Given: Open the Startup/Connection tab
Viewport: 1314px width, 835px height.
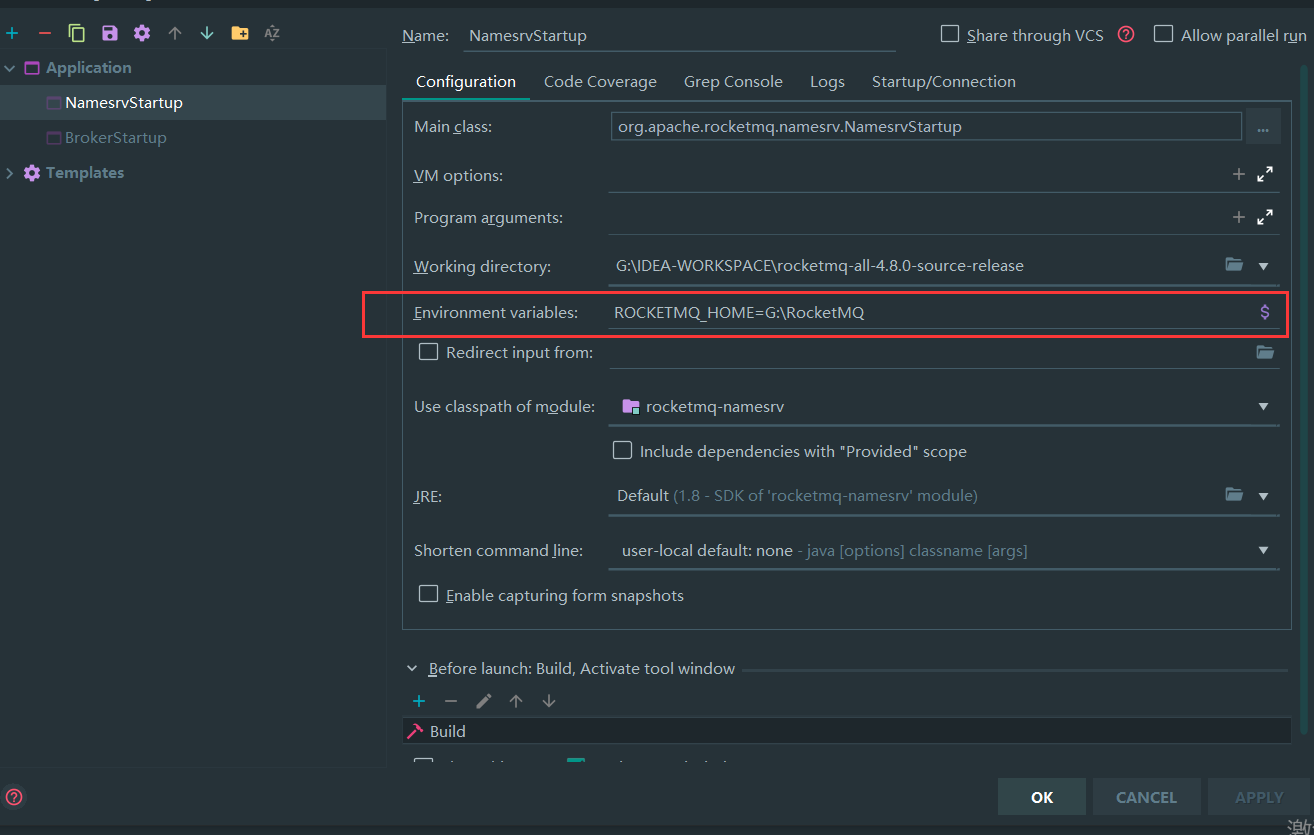Looking at the screenshot, I should coord(944,82).
